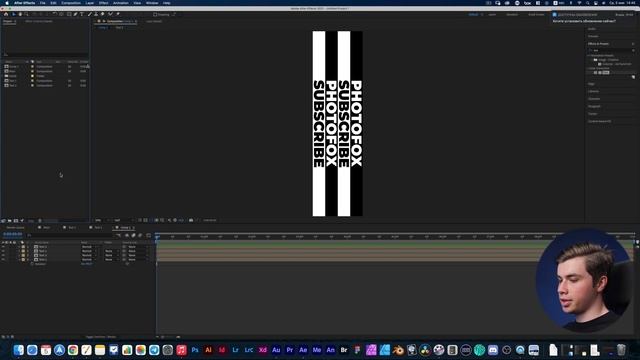Click Toggle Switches / Modes button
Image resolution: width=640 pixels, height=360 pixels.
pos(101,337)
